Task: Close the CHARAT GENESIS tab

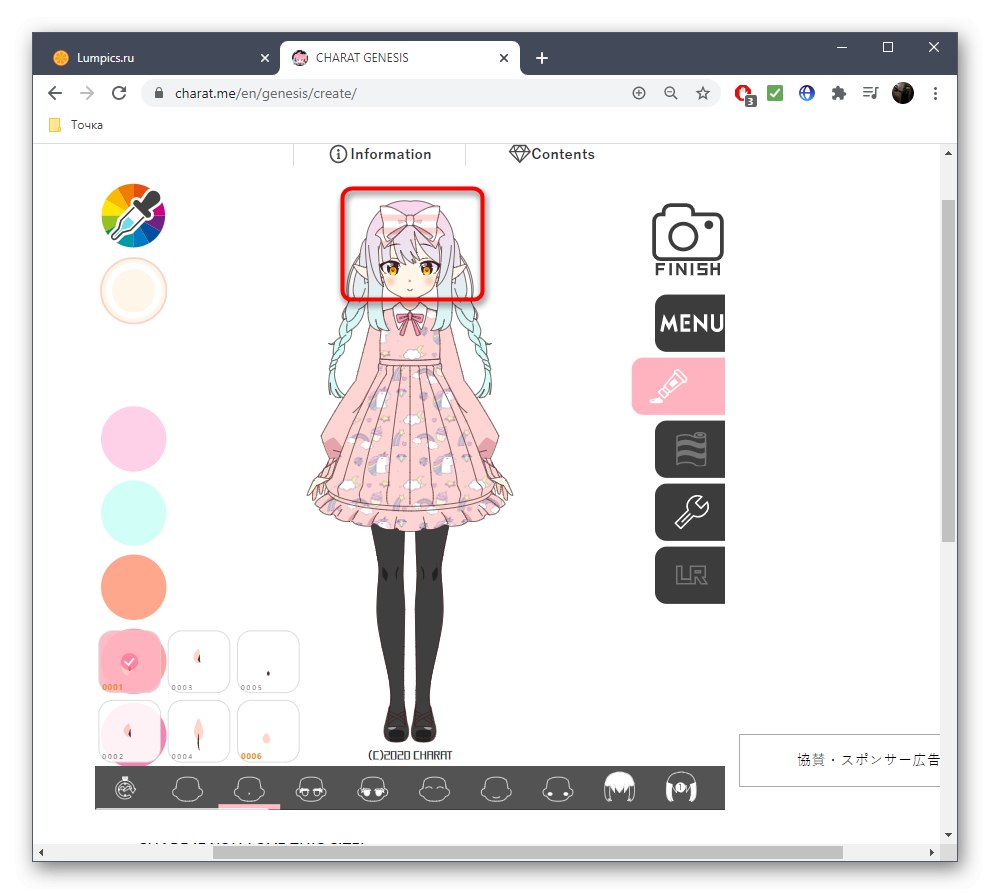Action: 504,58
